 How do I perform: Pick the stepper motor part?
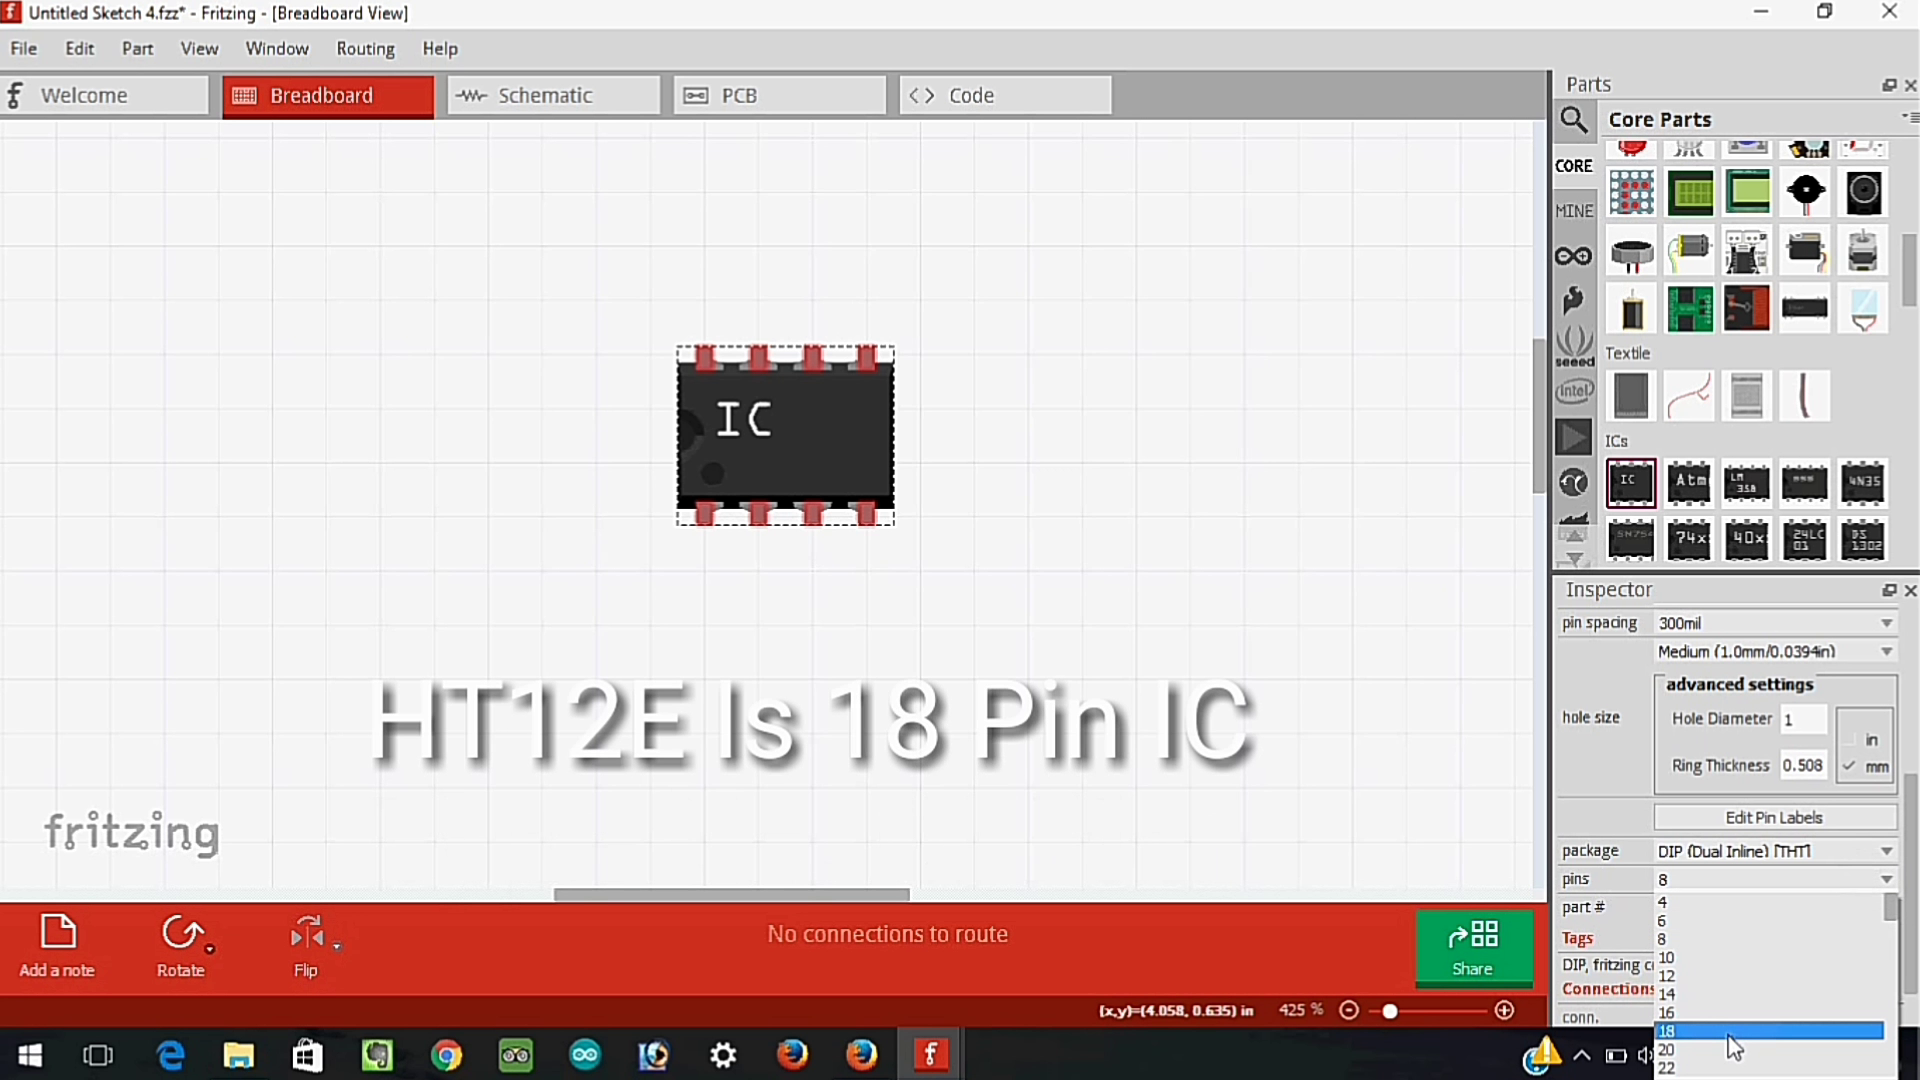click(x=1863, y=251)
